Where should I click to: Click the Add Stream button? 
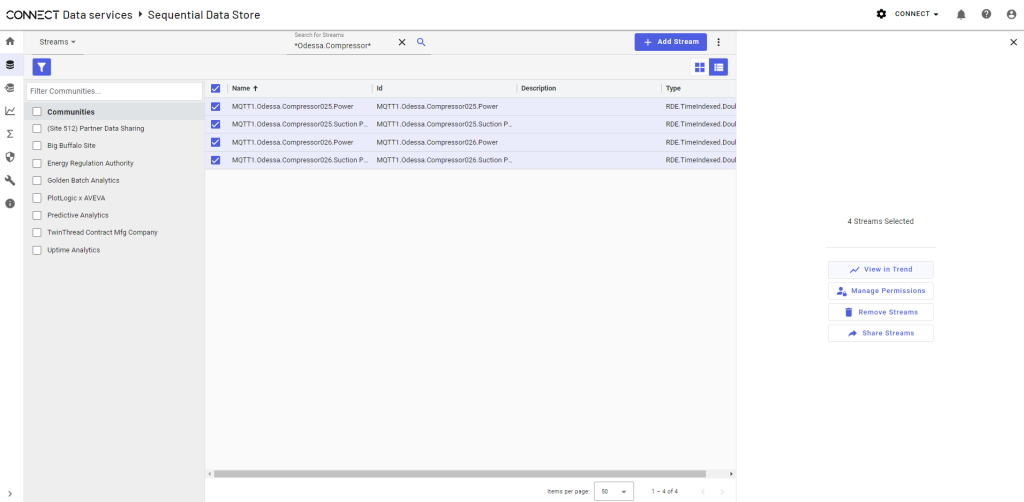(670, 42)
